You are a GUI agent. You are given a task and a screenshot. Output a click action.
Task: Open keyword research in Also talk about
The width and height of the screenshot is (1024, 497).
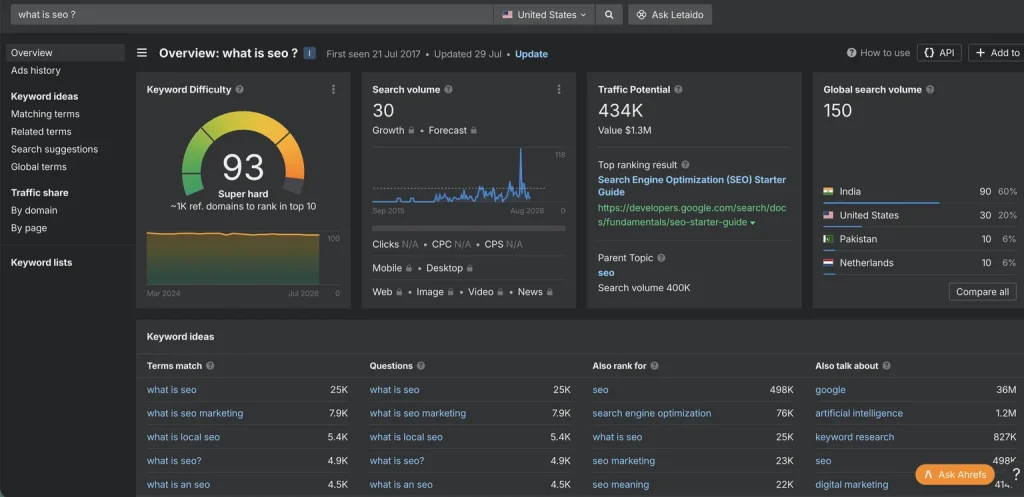coord(854,438)
